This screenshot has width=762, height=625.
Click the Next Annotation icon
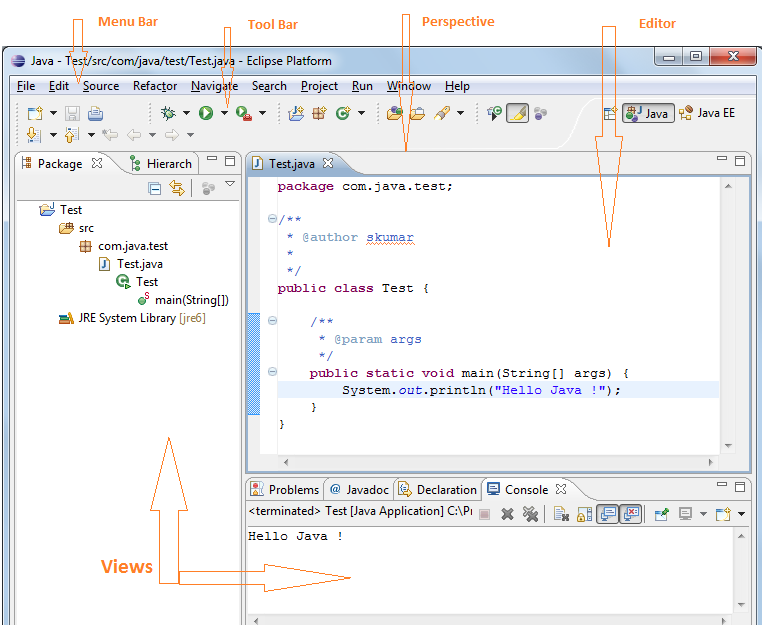pyautogui.click(x=34, y=135)
